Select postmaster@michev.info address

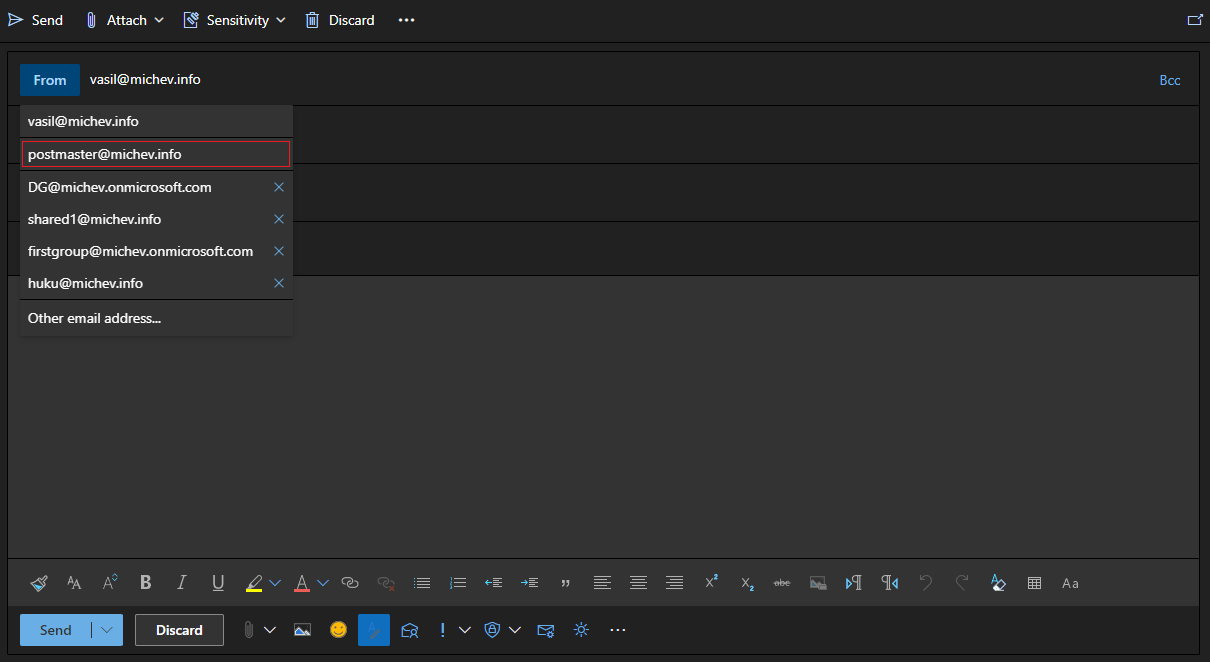coord(156,154)
